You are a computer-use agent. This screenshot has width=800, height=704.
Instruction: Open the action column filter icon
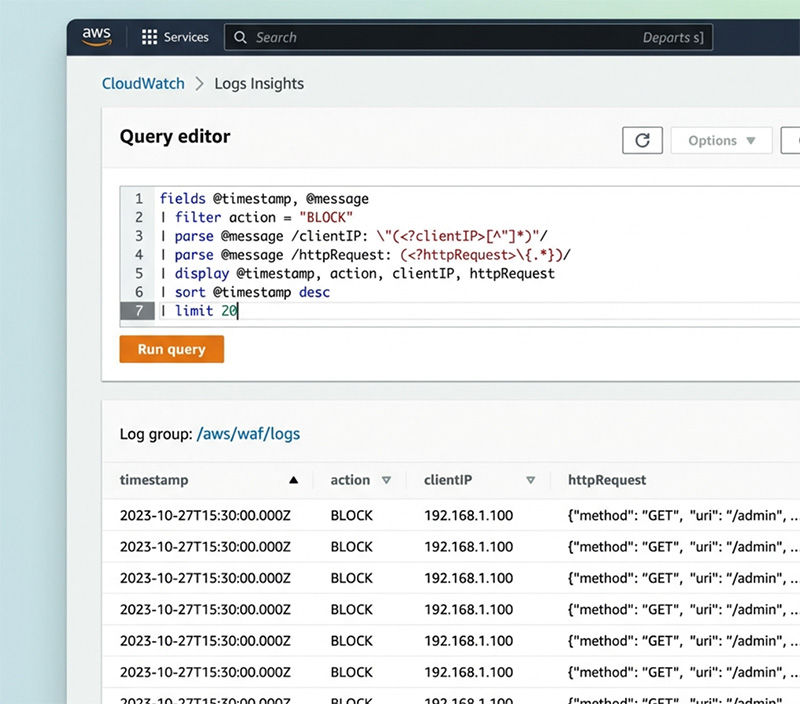tap(386, 480)
